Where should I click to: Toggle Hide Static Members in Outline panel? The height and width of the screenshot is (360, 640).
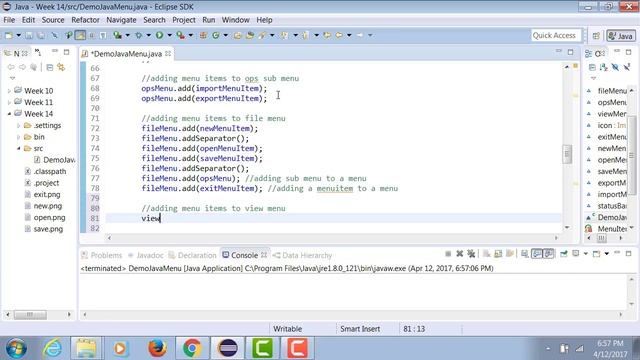coord(627,67)
